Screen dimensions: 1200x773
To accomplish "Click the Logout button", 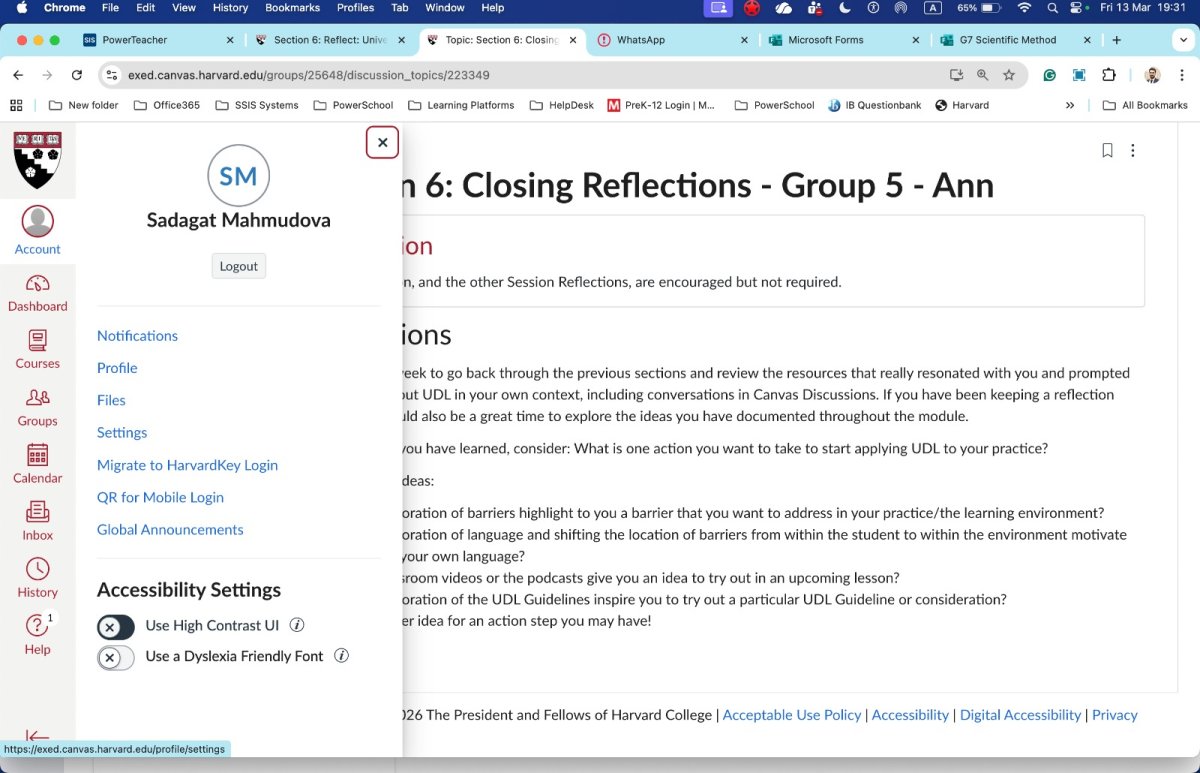I will (x=239, y=266).
